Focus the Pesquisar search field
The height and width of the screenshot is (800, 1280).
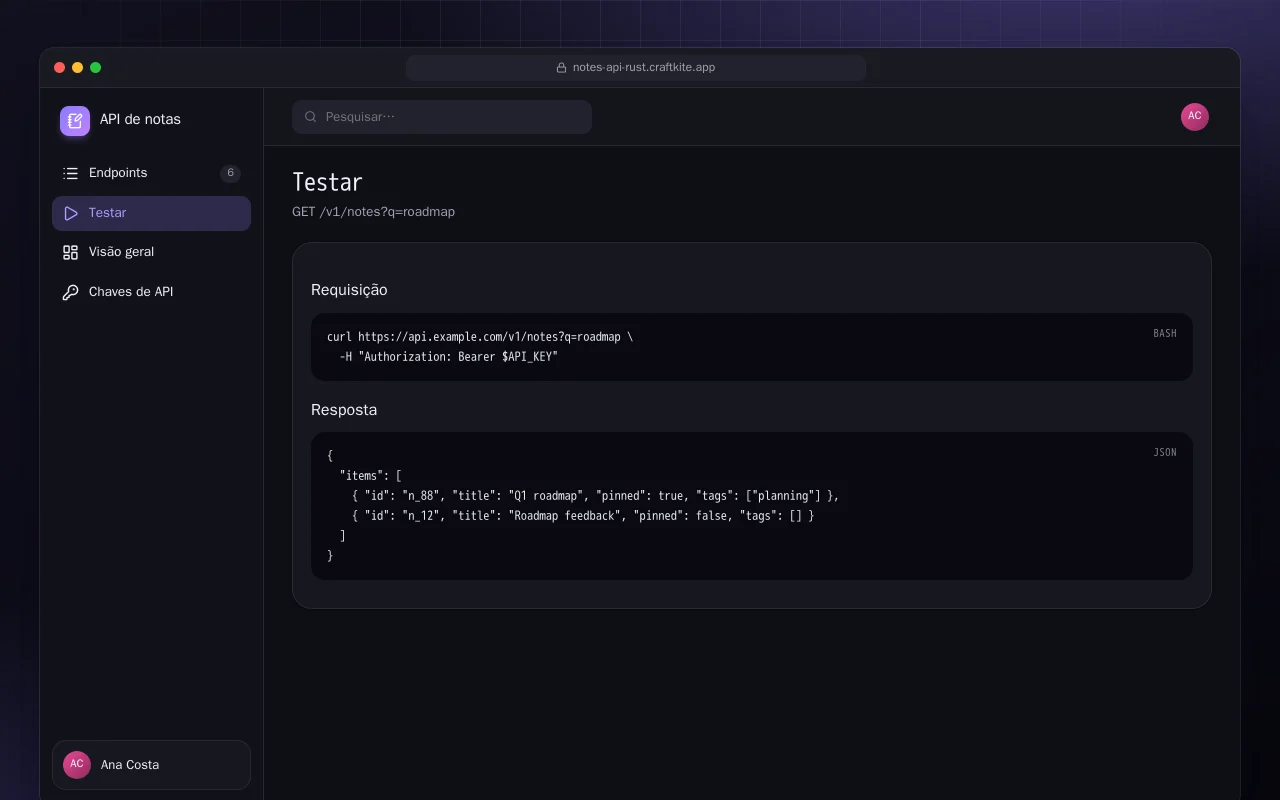(442, 117)
